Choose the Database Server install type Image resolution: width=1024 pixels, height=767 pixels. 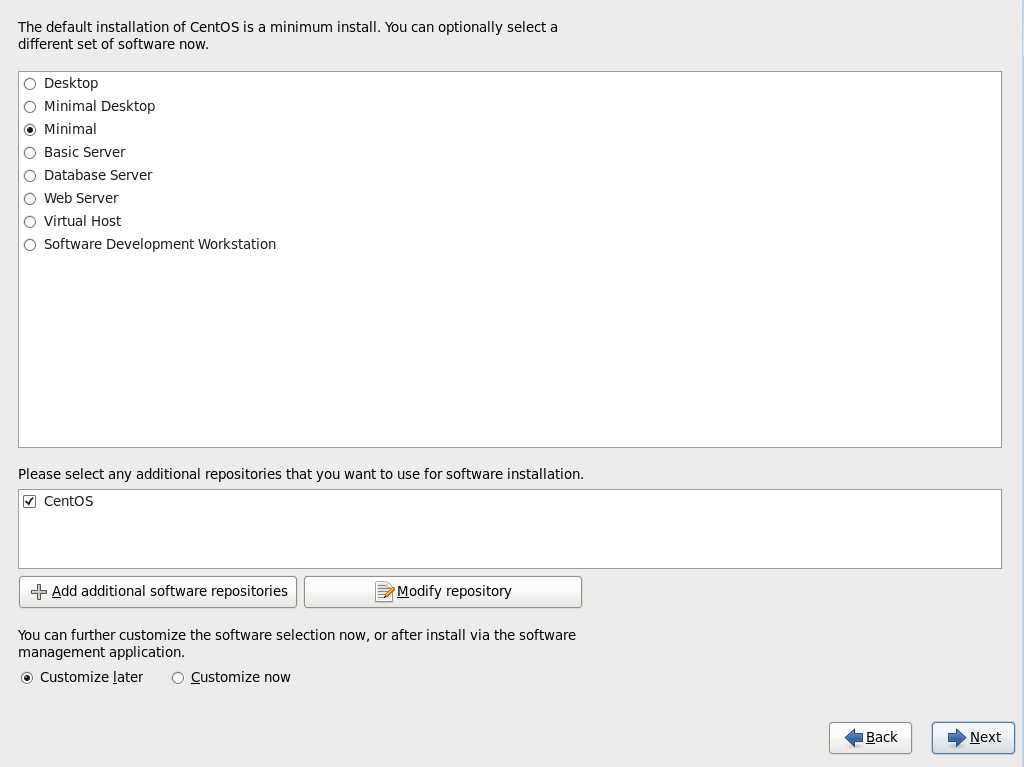pos(30,175)
